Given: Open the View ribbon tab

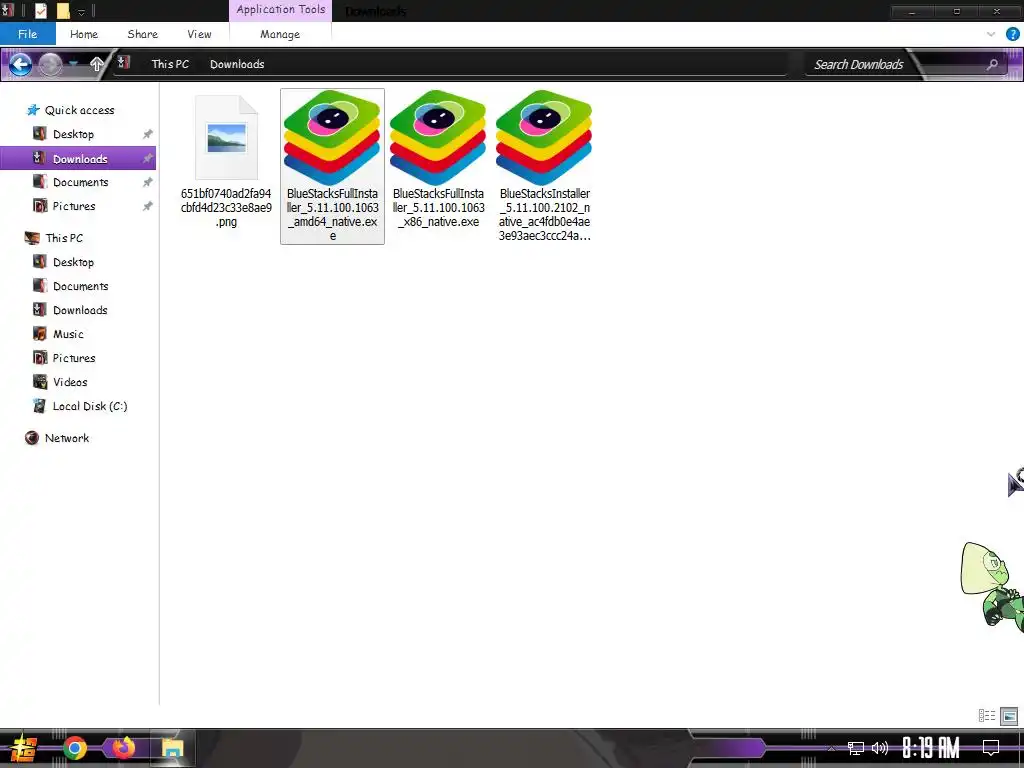Looking at the screenshot, I should click(199, 34).
